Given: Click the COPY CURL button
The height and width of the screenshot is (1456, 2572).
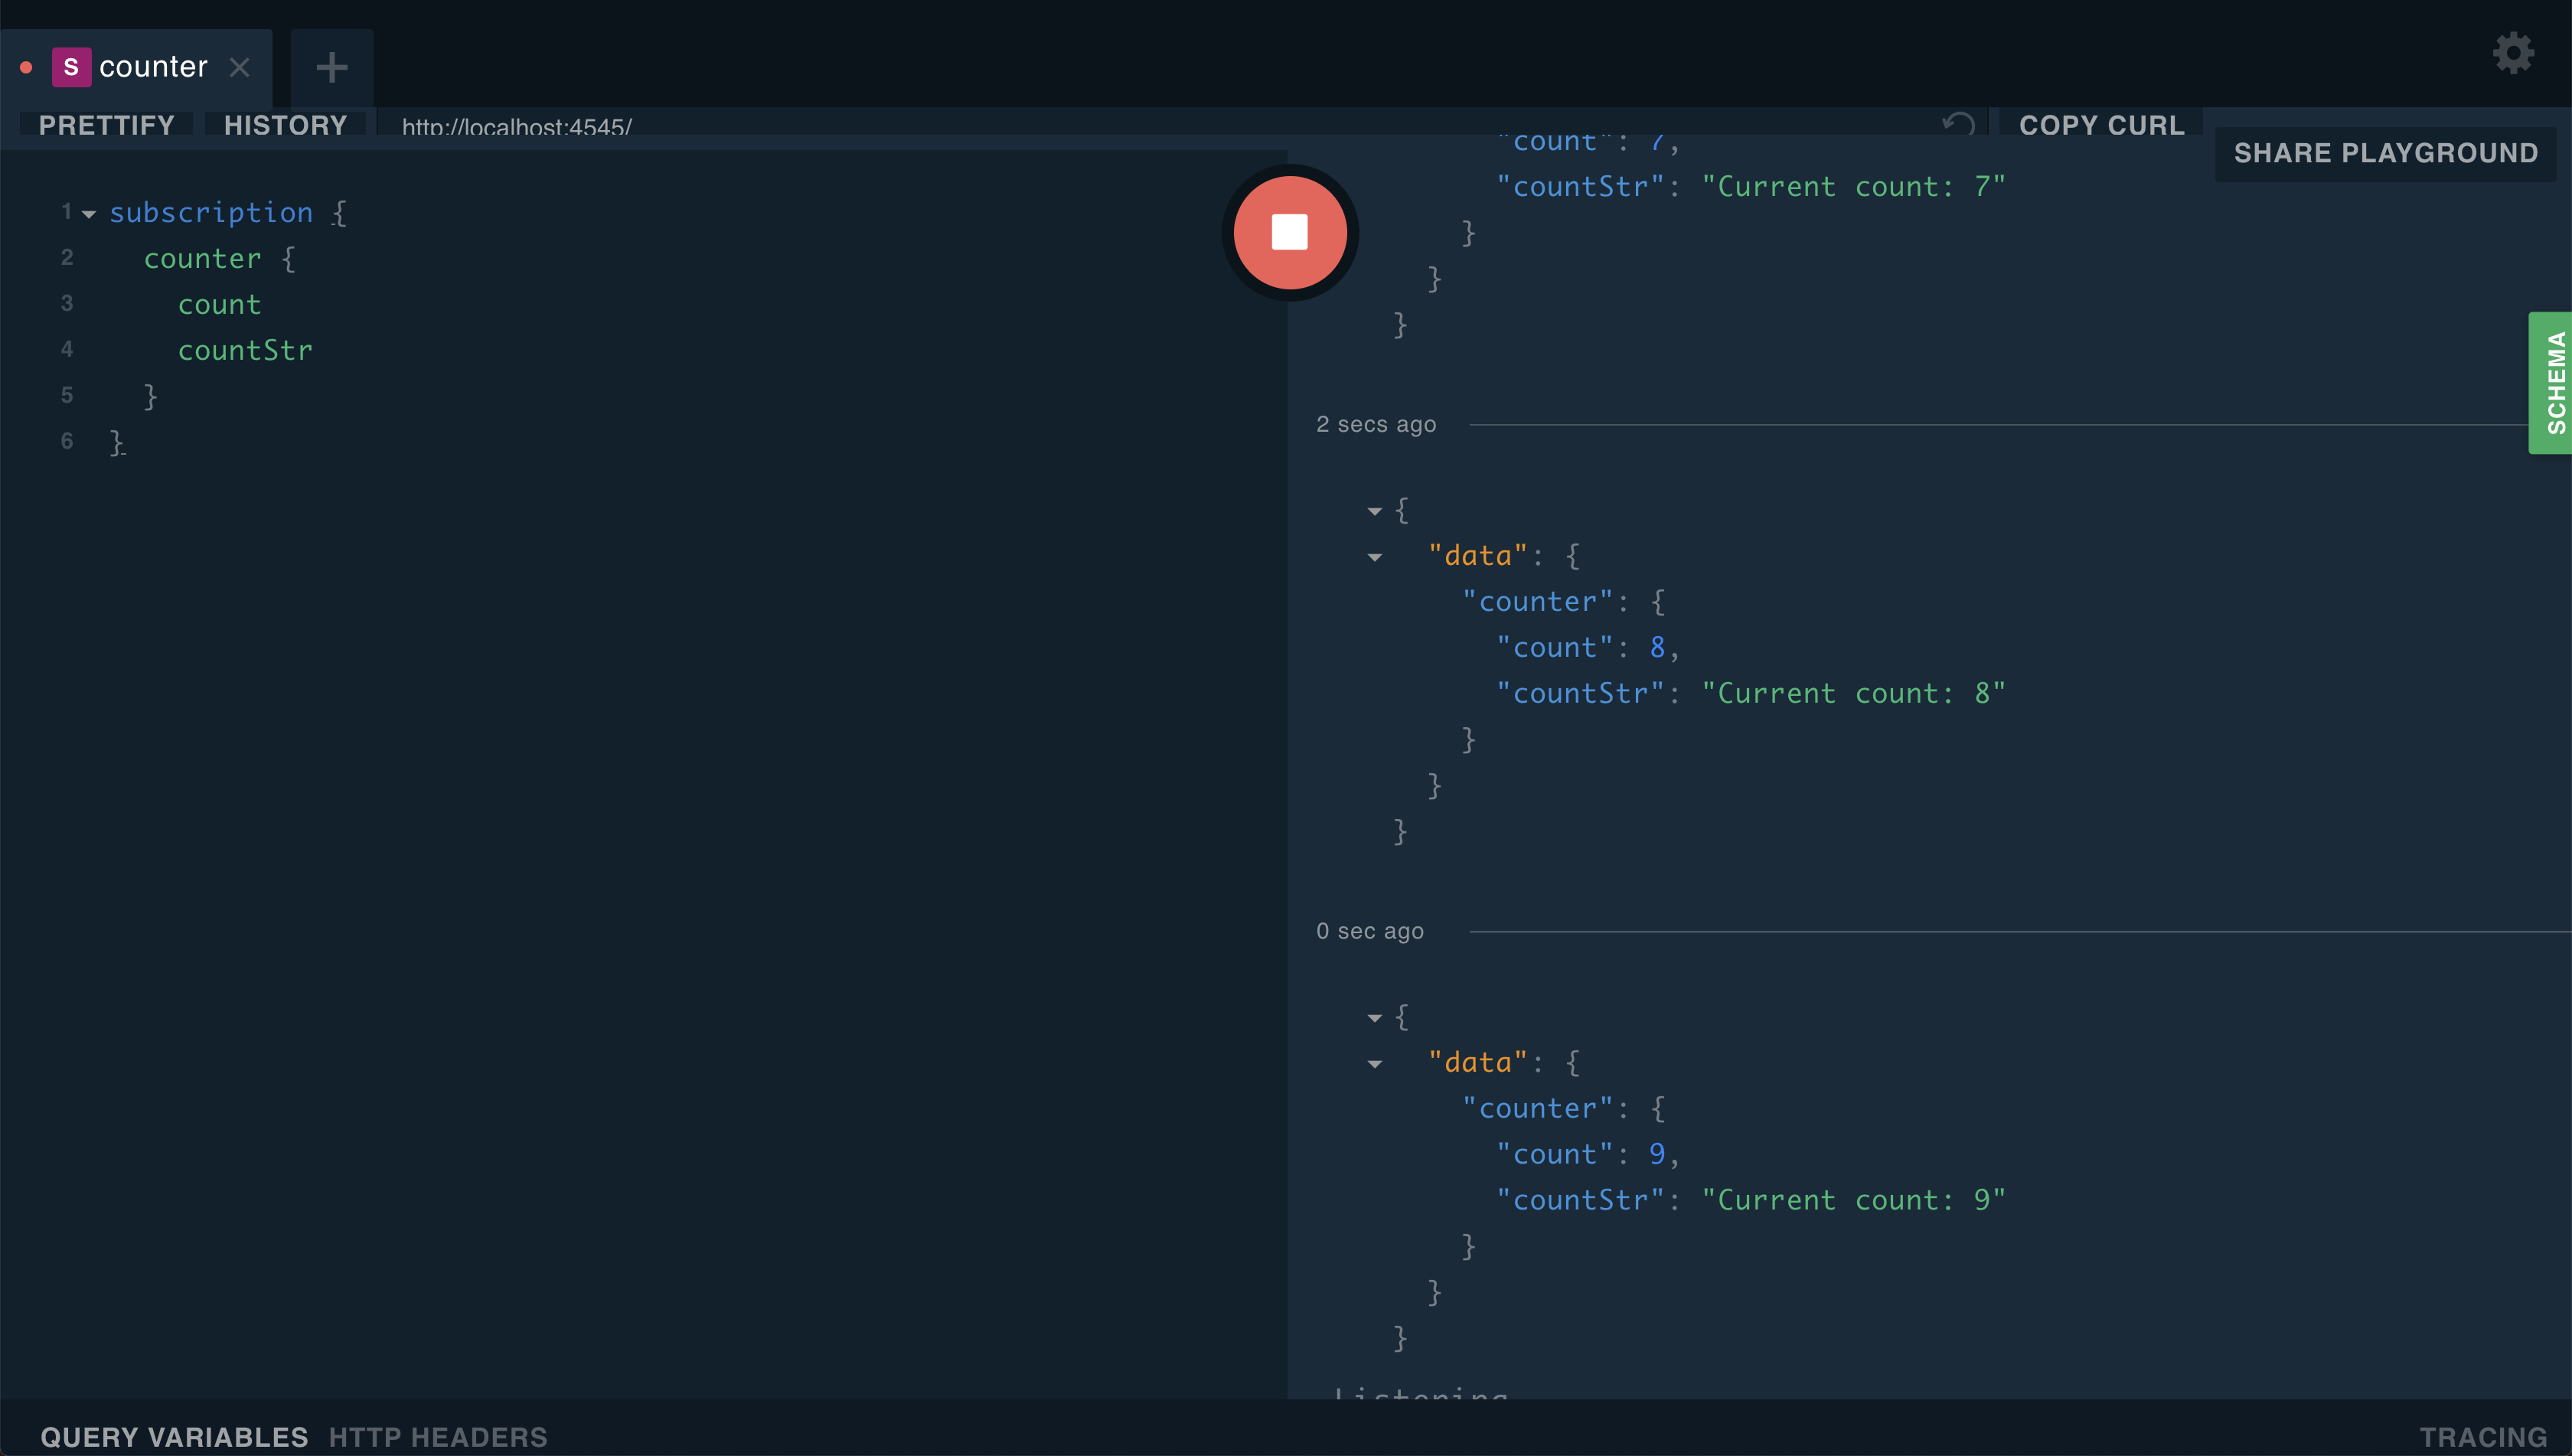Looking at the screenshot, I should [x=2101, y=125].
